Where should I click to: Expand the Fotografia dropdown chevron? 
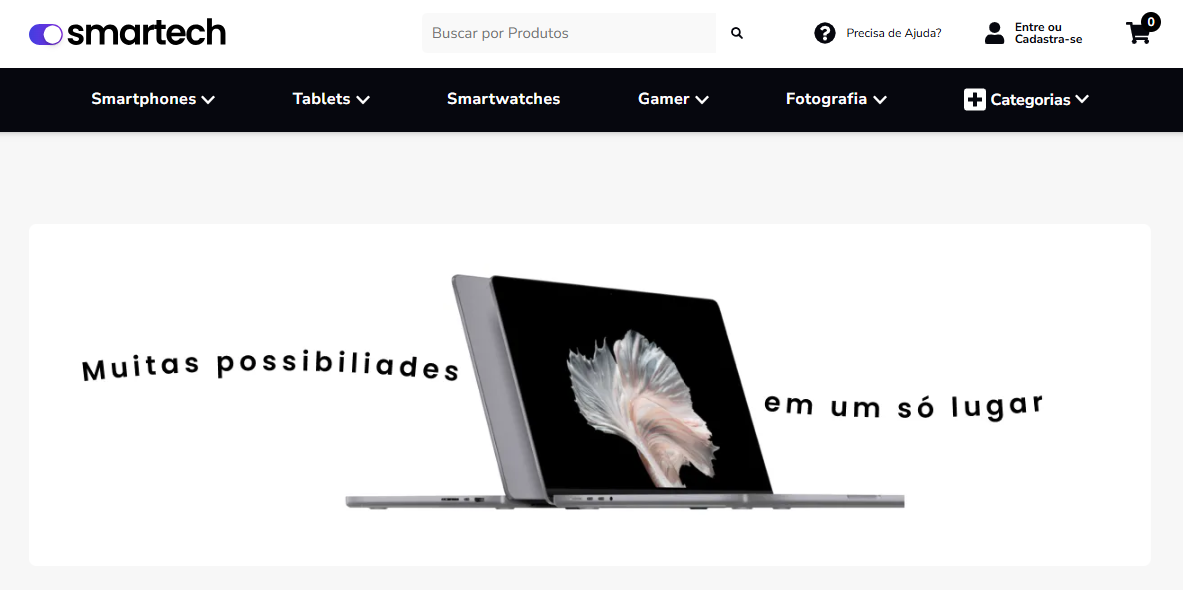click(x=879, y=100)
